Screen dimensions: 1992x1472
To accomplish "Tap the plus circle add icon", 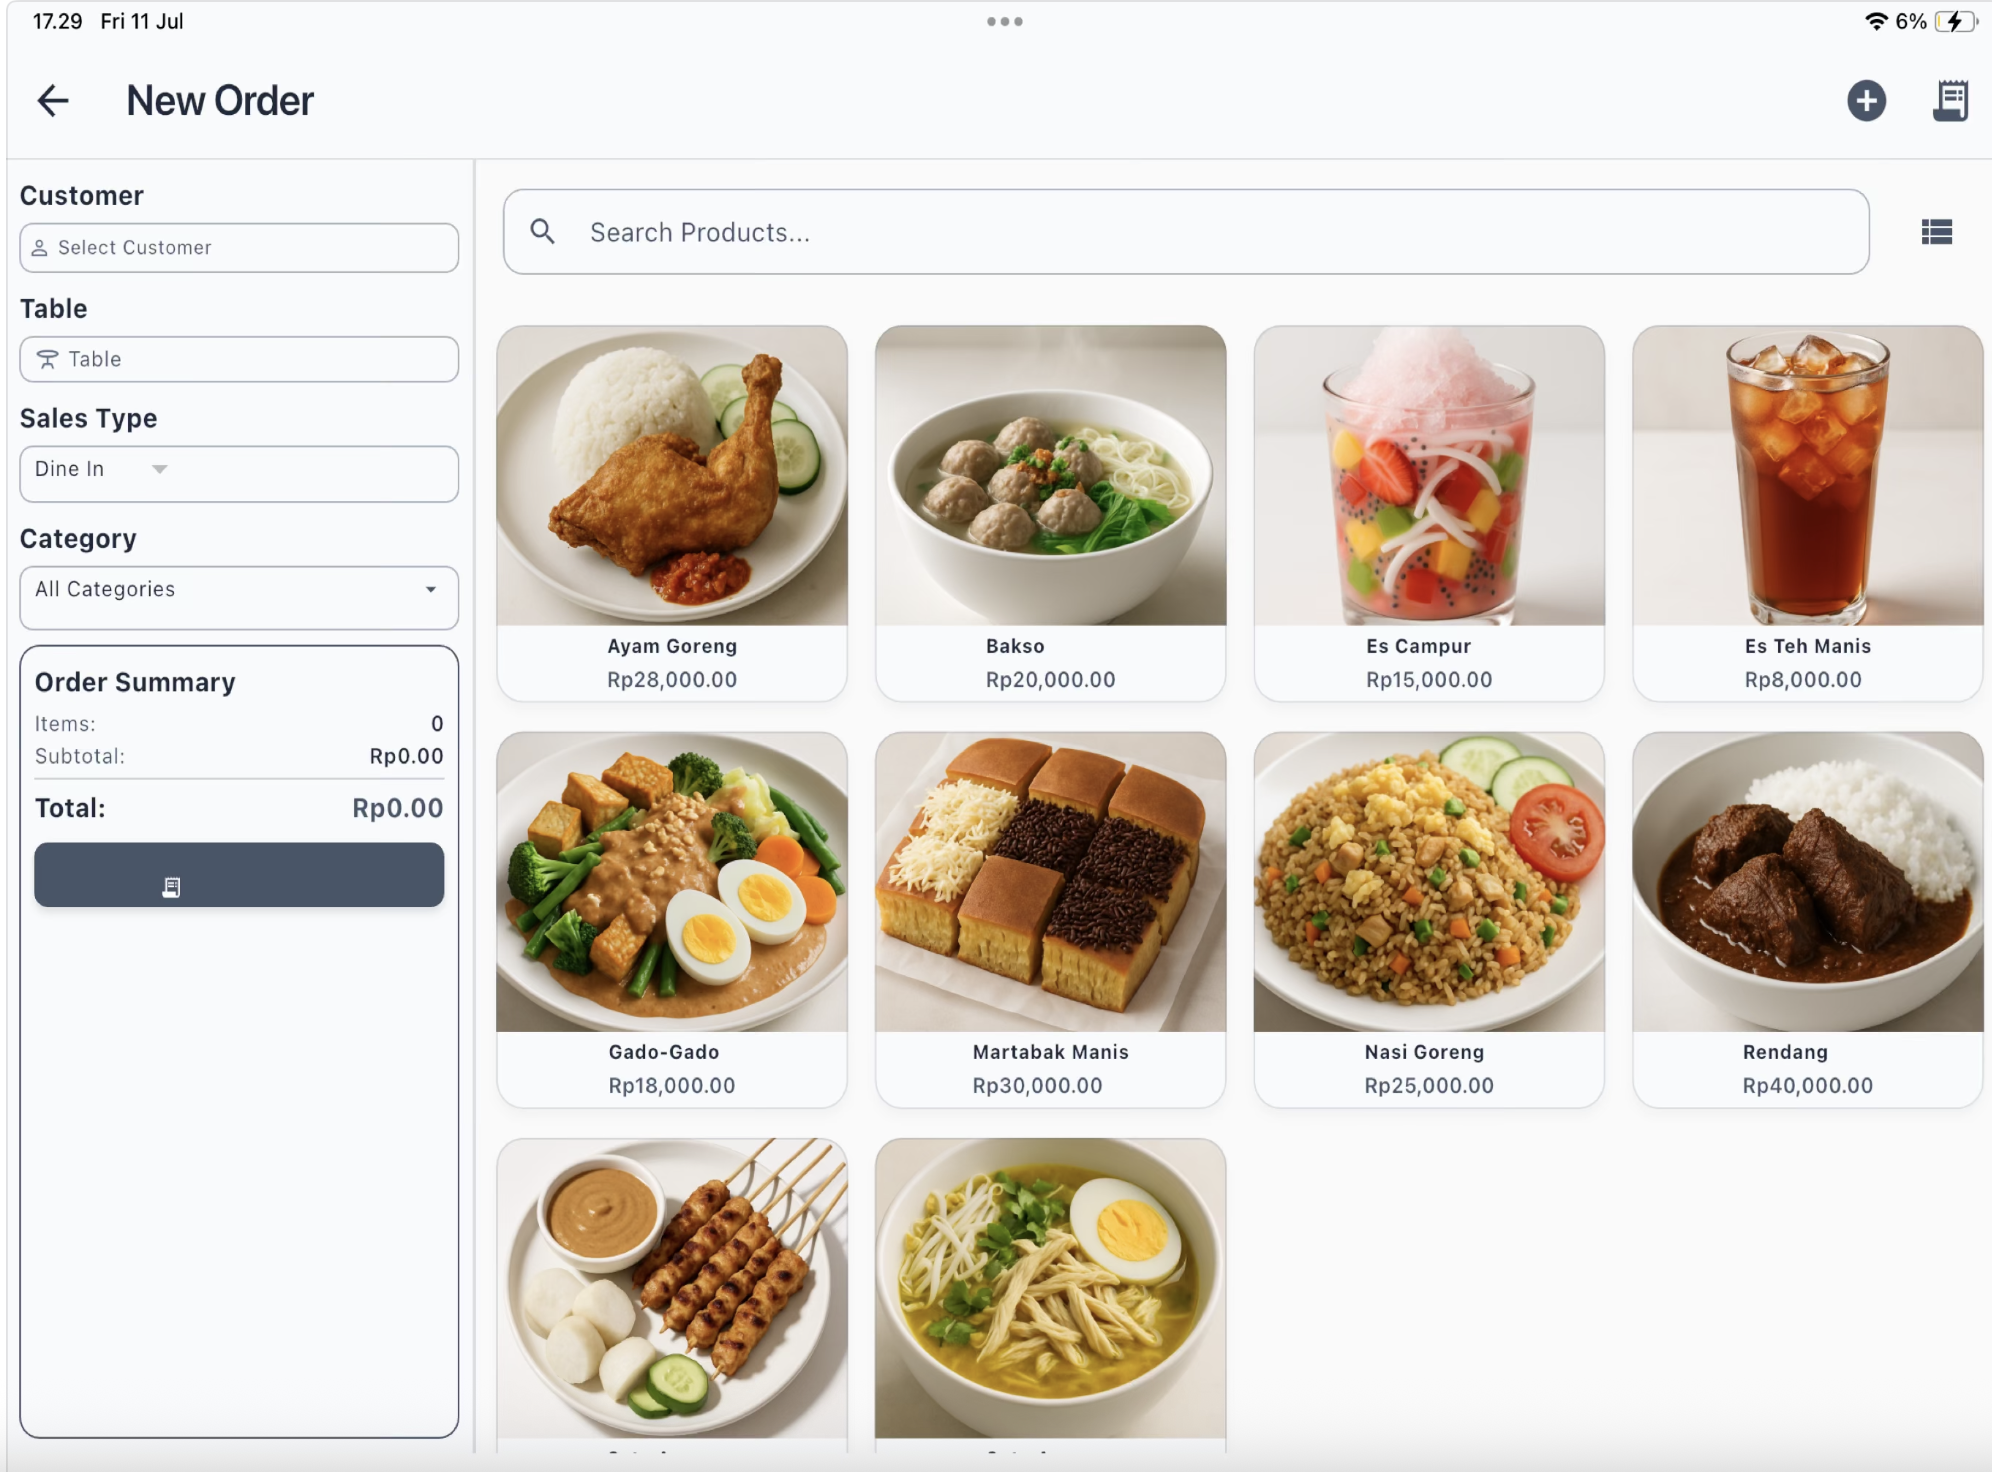I will [x=1866, y=100].
